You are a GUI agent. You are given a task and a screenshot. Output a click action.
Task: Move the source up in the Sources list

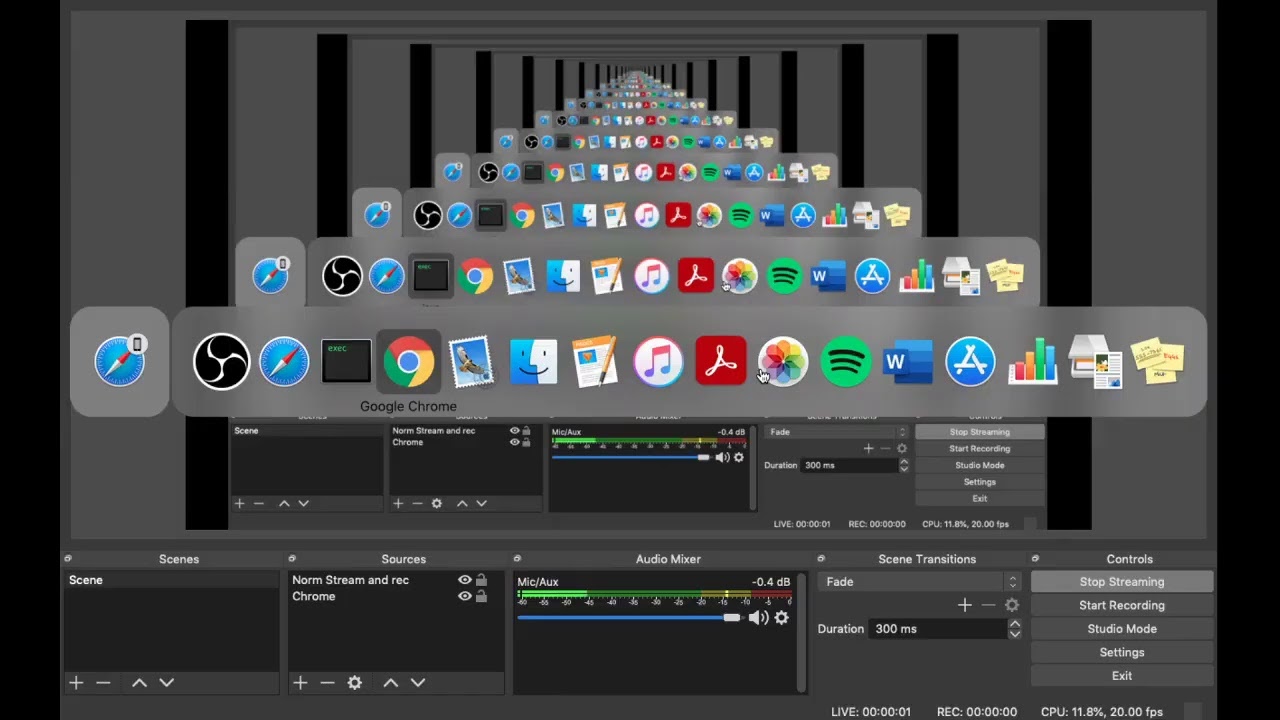point(390,682)
